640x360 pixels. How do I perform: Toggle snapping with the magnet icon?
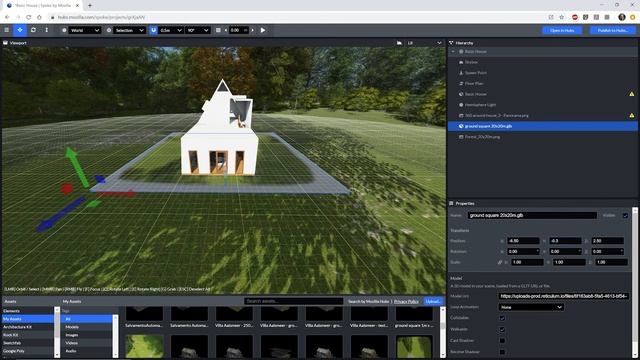pyautogui.click(x=153, y=30)
